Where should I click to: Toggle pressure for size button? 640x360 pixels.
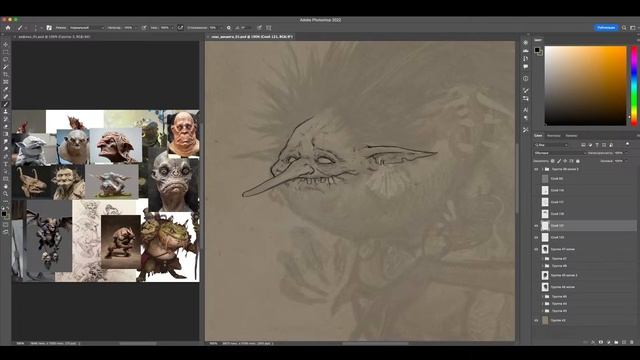coord(259,28)
